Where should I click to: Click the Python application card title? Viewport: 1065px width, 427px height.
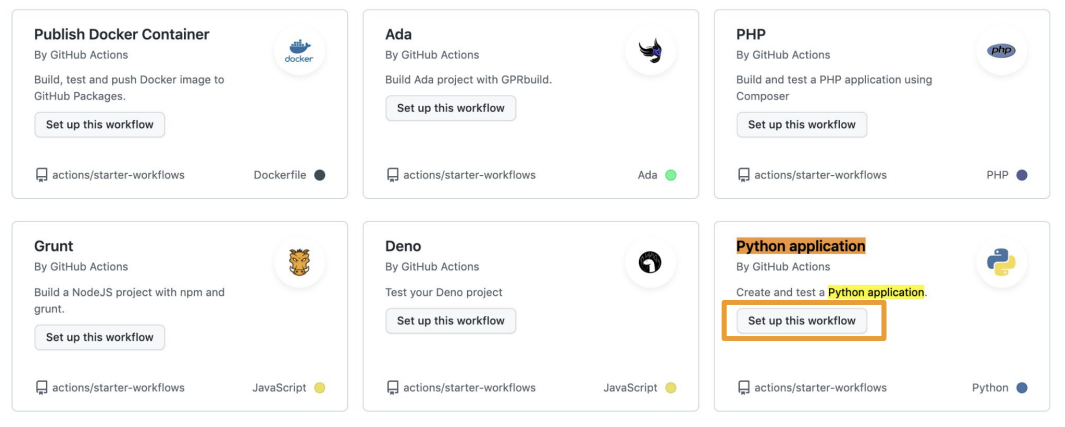coord(801,246)
